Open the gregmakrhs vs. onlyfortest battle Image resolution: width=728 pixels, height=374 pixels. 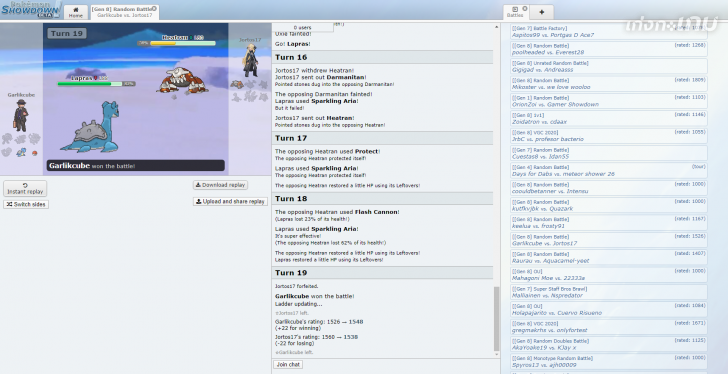pos(609,327)
